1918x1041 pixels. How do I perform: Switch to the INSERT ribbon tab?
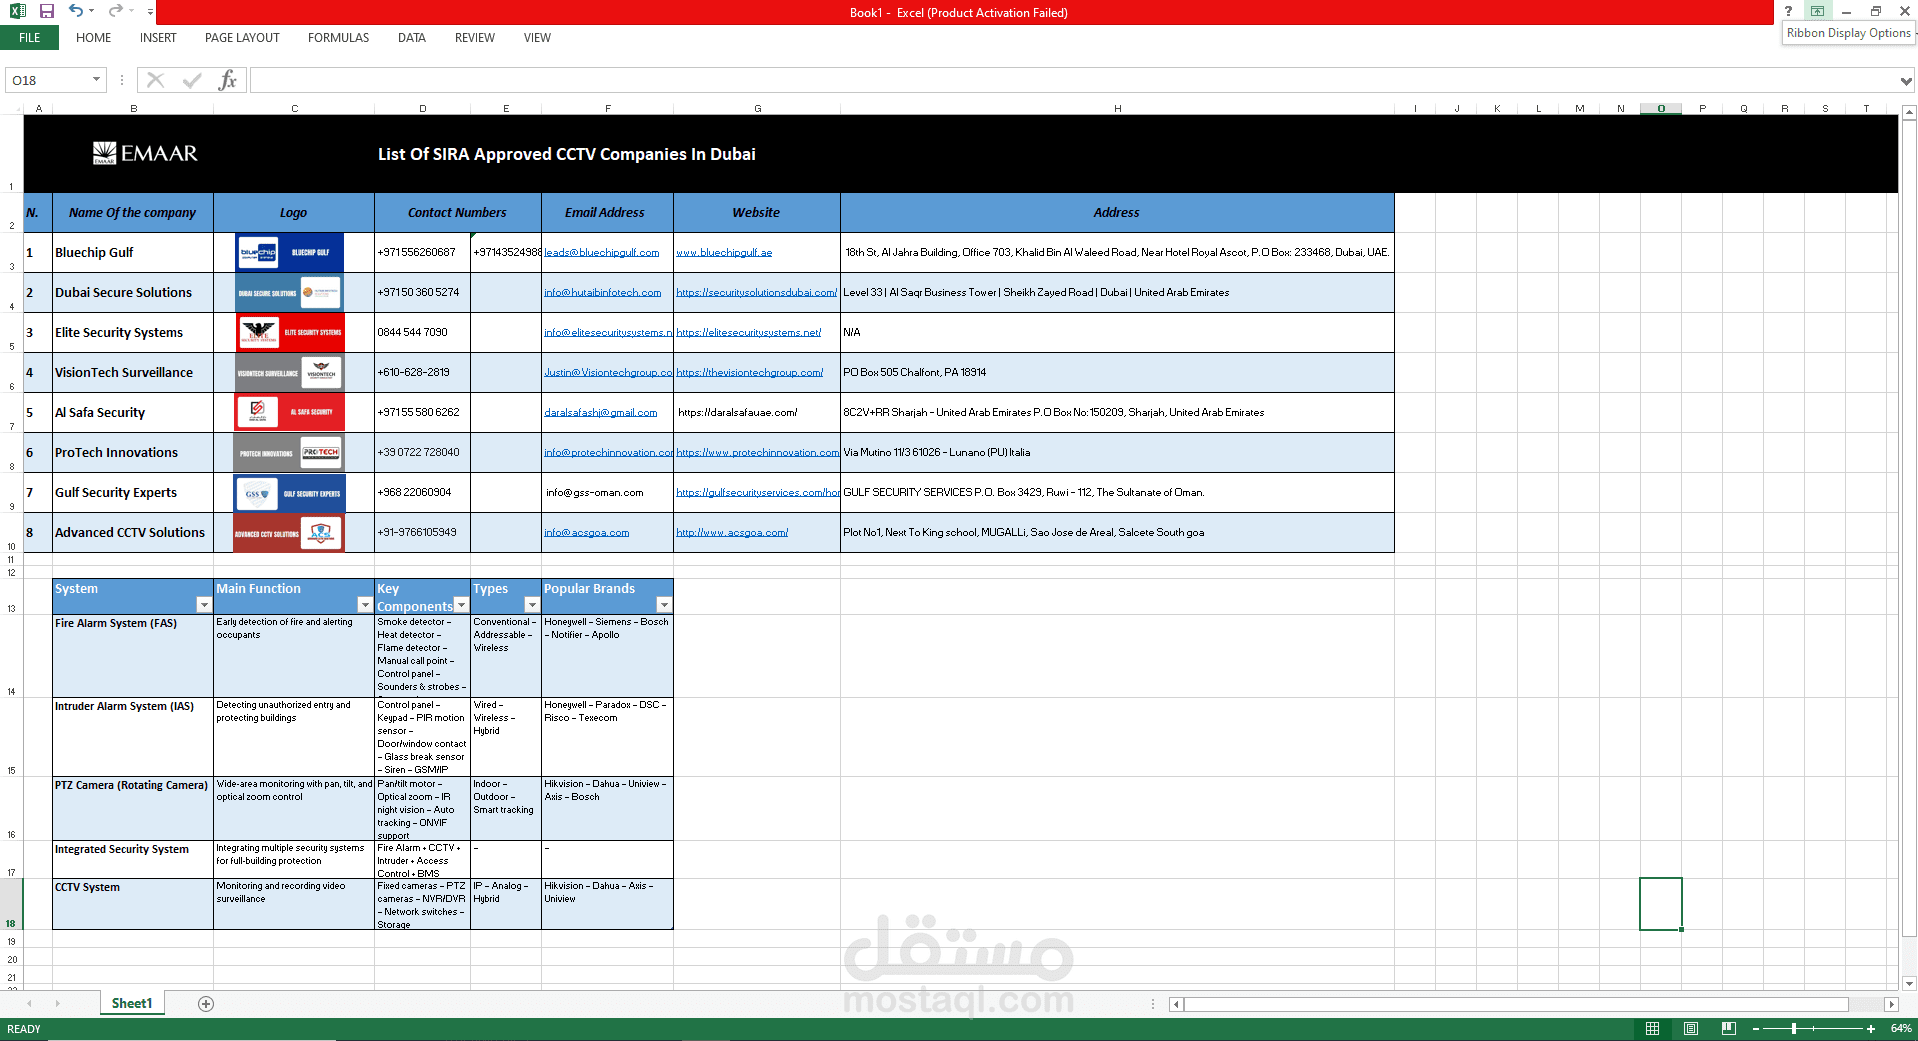(158, 38)
